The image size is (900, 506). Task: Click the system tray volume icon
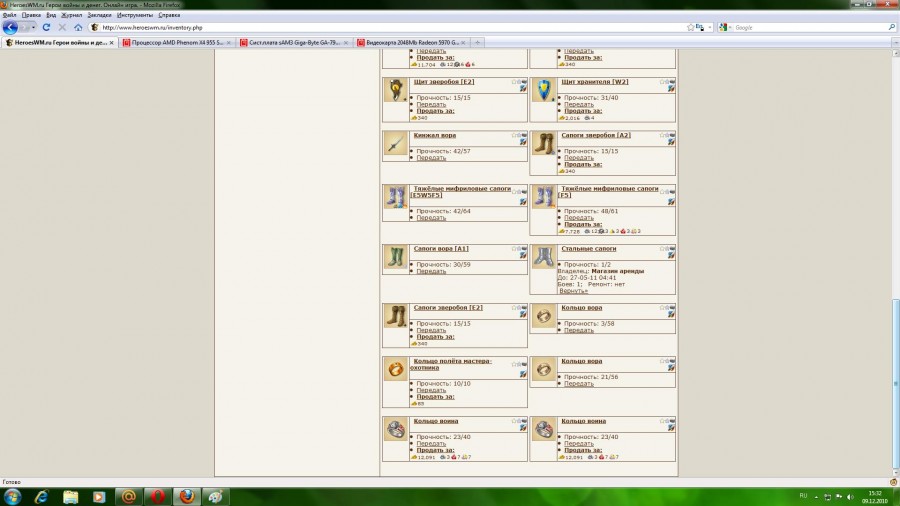click(x=850, y=497)
